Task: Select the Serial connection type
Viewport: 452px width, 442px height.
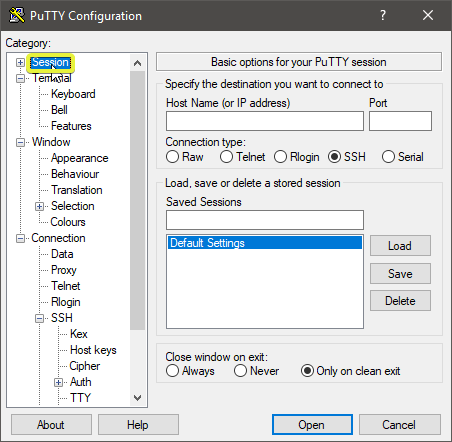Action: [x=388, y=157]
